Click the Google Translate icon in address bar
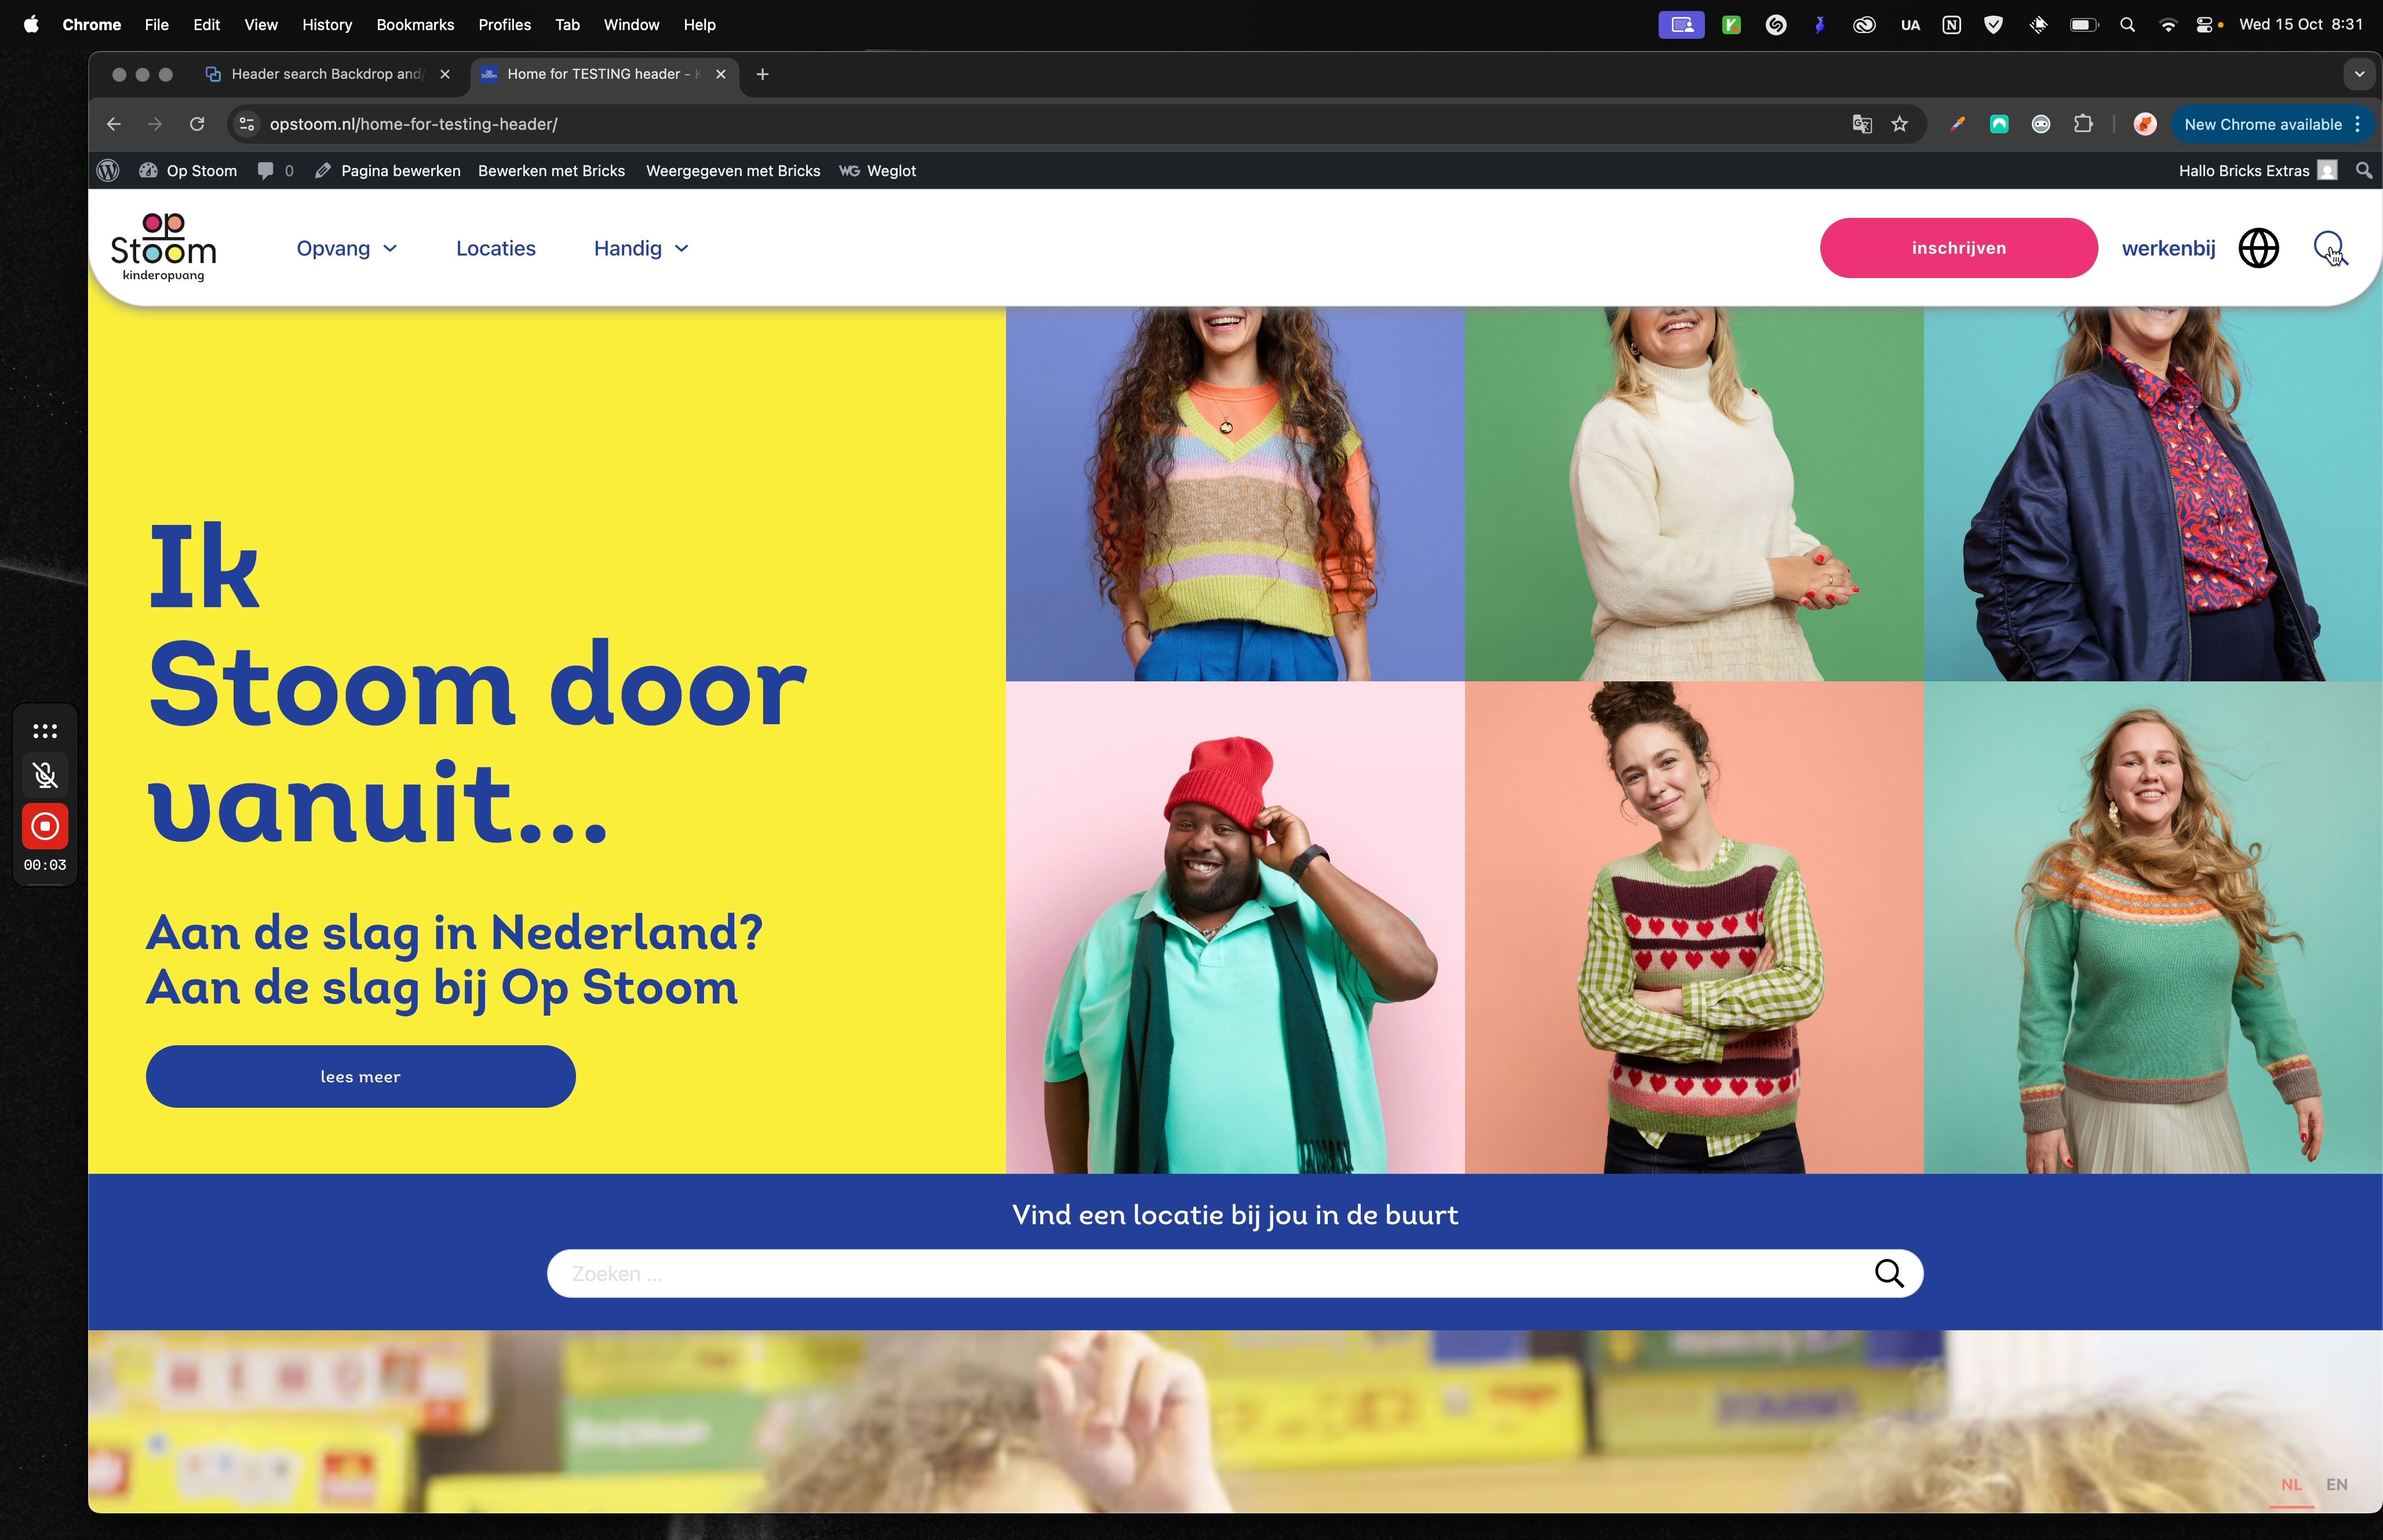 [1861, 124]
